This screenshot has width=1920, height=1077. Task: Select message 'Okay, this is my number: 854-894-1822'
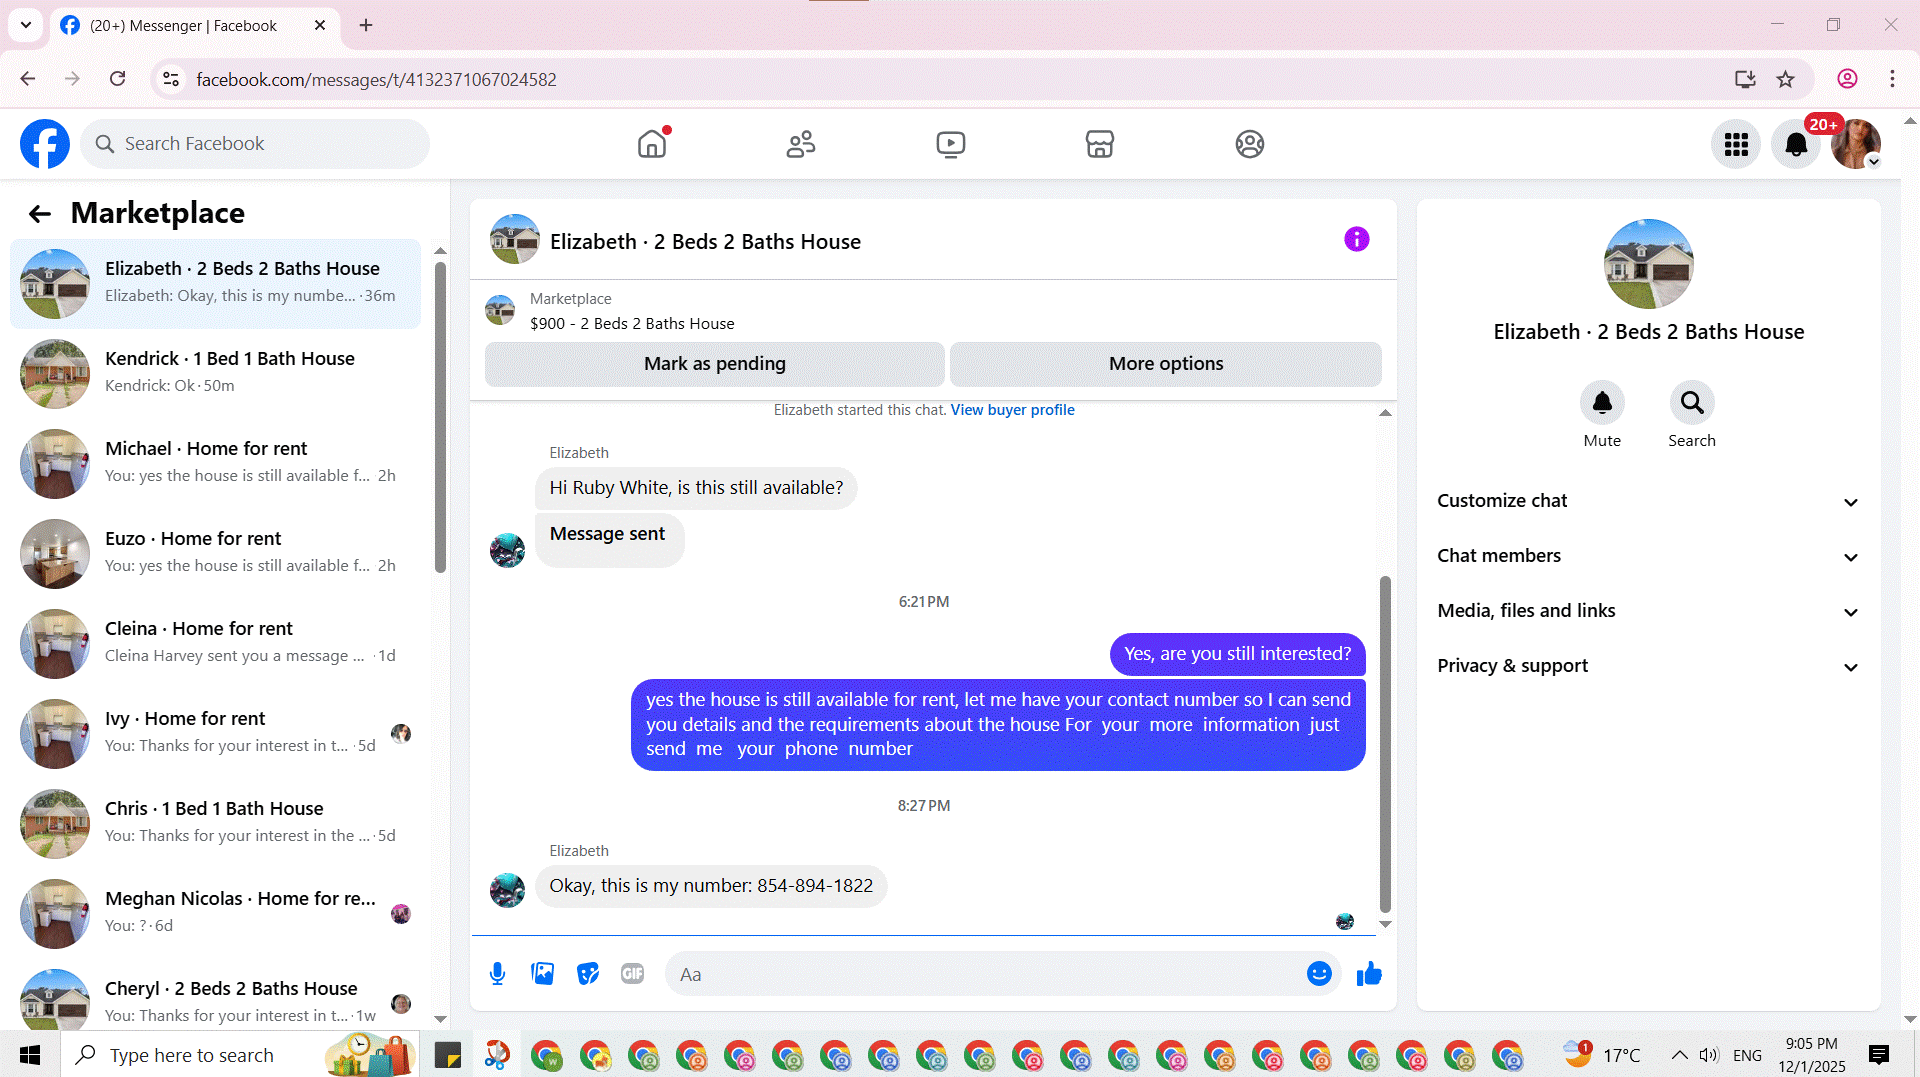(x=711, y=886)
